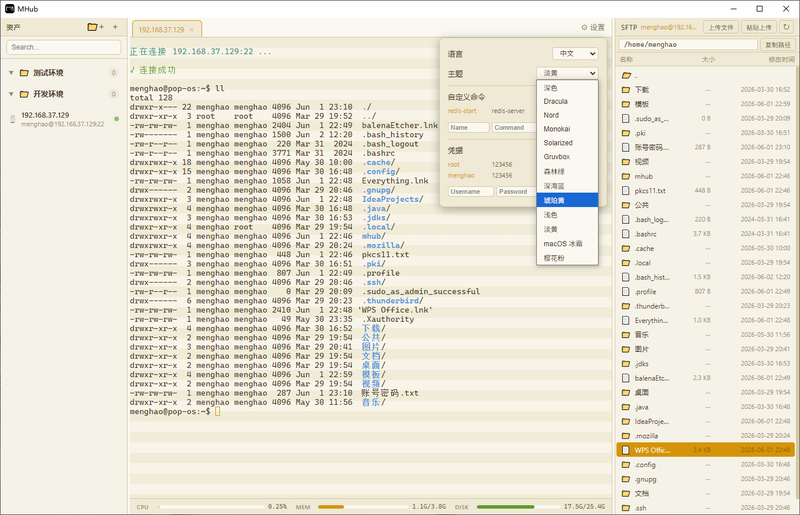Click folder icon of 视频 in SFTP
This screenshot has width=800, height=515.
tap(626, 162)
